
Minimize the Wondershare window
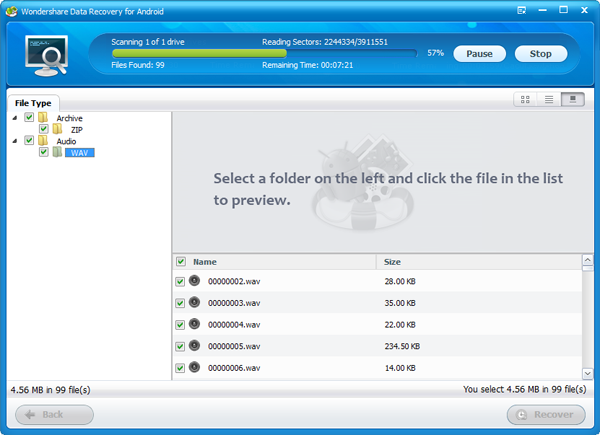coord(543,10)
